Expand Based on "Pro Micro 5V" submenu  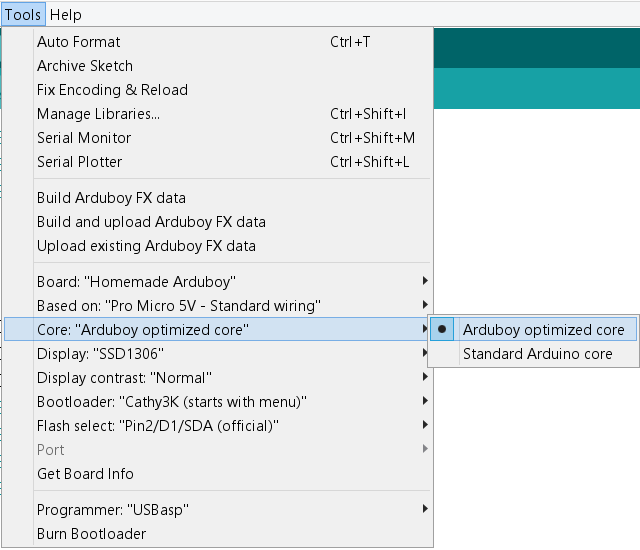click(178, 306)
